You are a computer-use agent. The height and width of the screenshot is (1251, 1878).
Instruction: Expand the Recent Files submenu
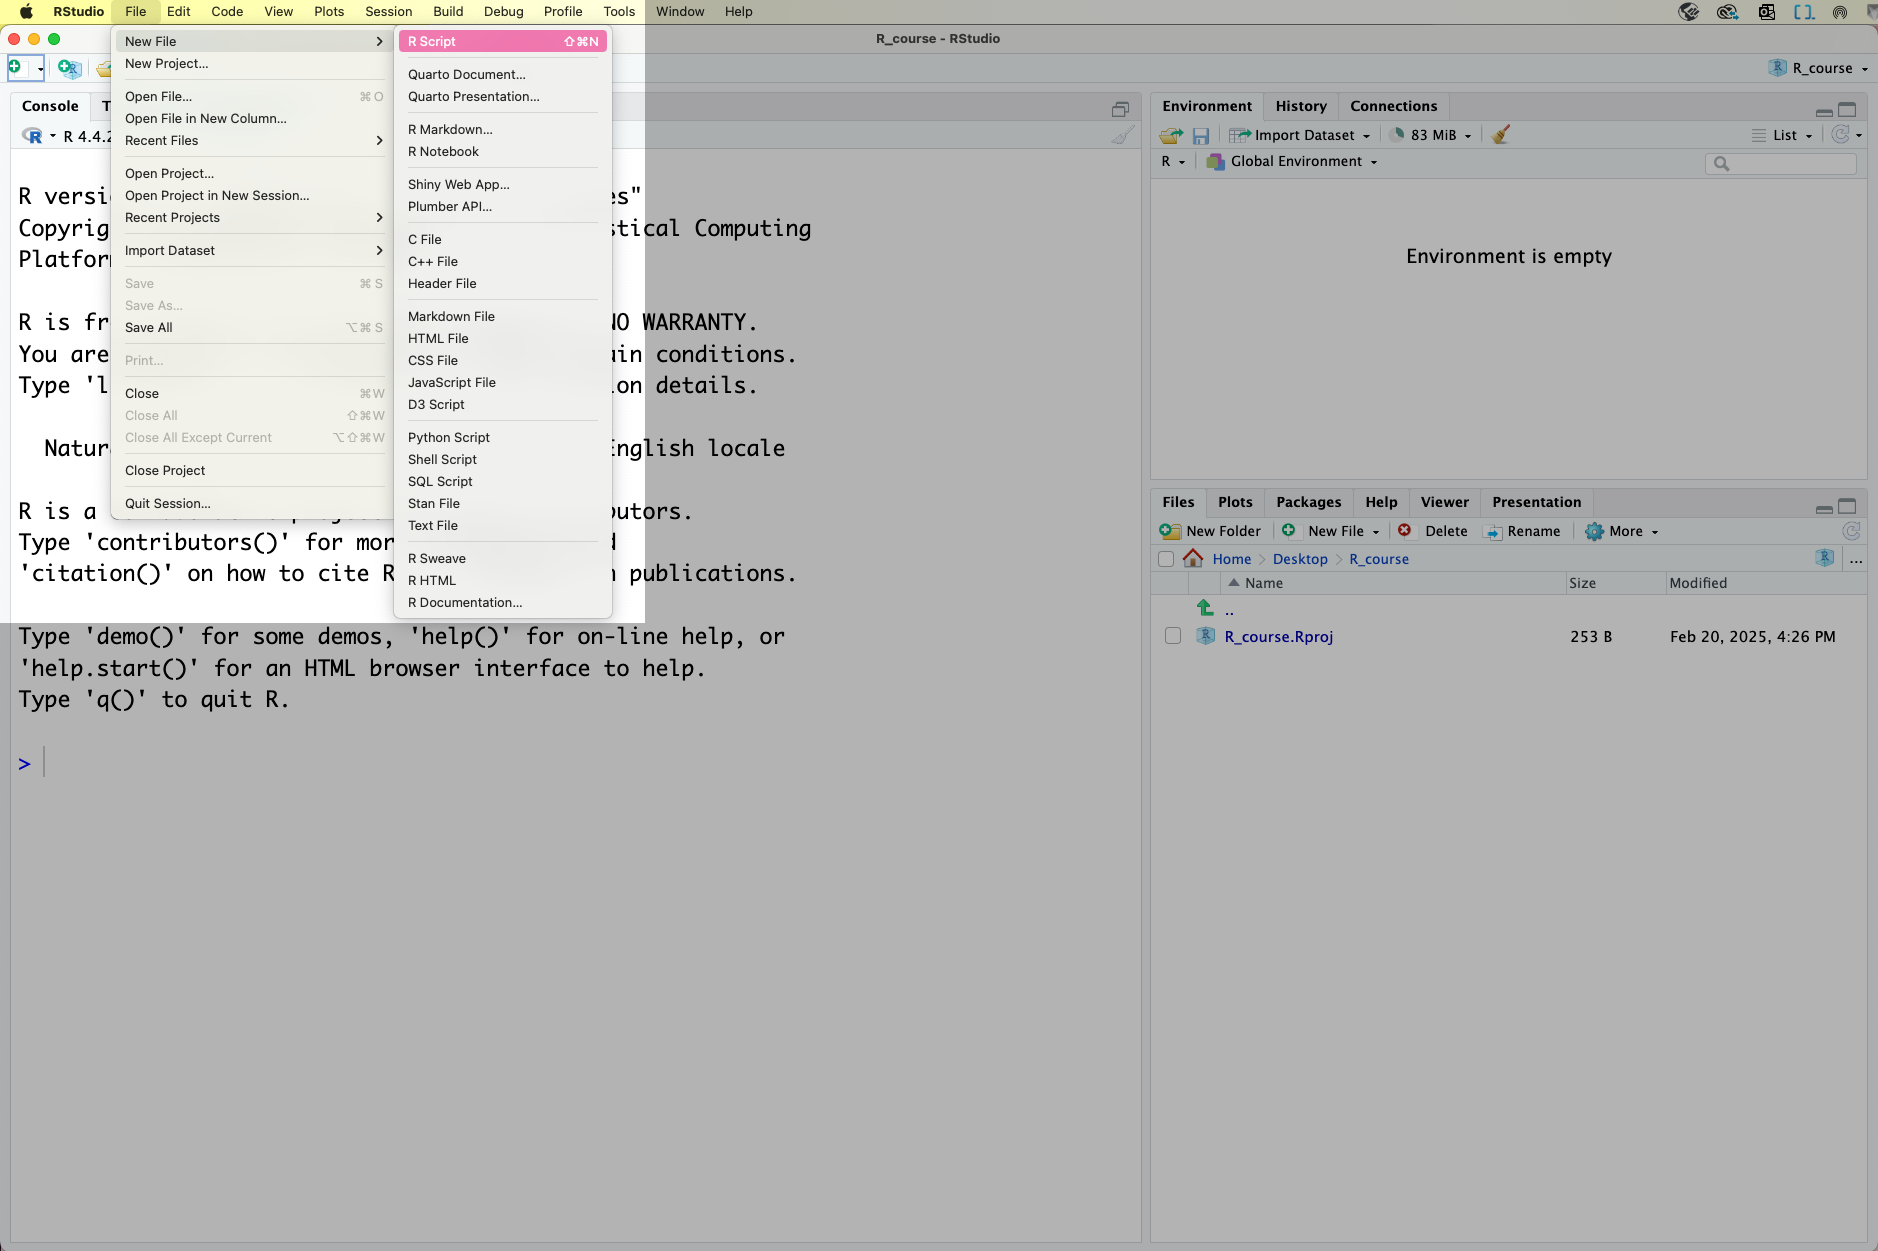coord(253,140)
